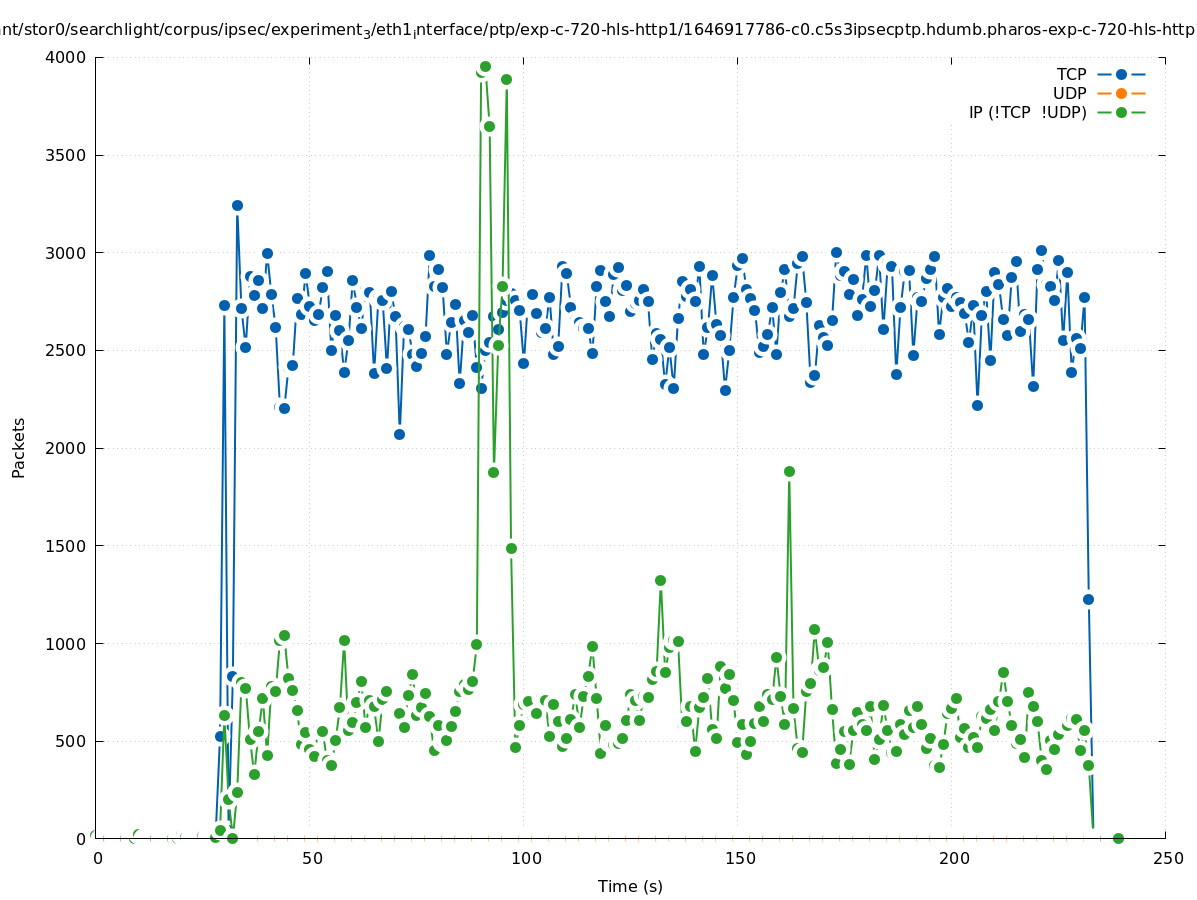
Task: Click the 250 x-axis tick label
Action: point(1166,858)
